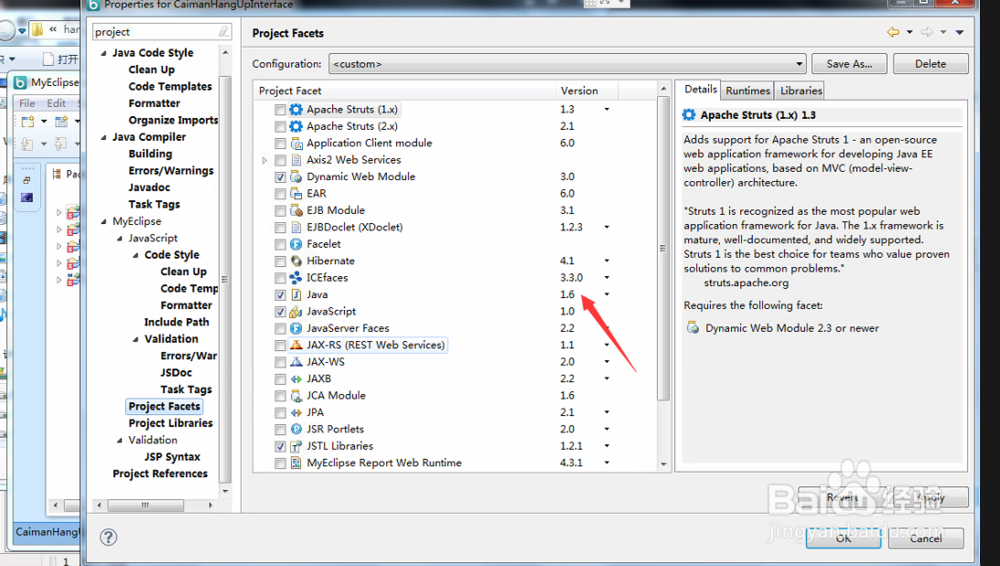The width and height of the screenshot is (1000, 566).
Task: Select Project Facets in the tree
Action: pos(165,406)
